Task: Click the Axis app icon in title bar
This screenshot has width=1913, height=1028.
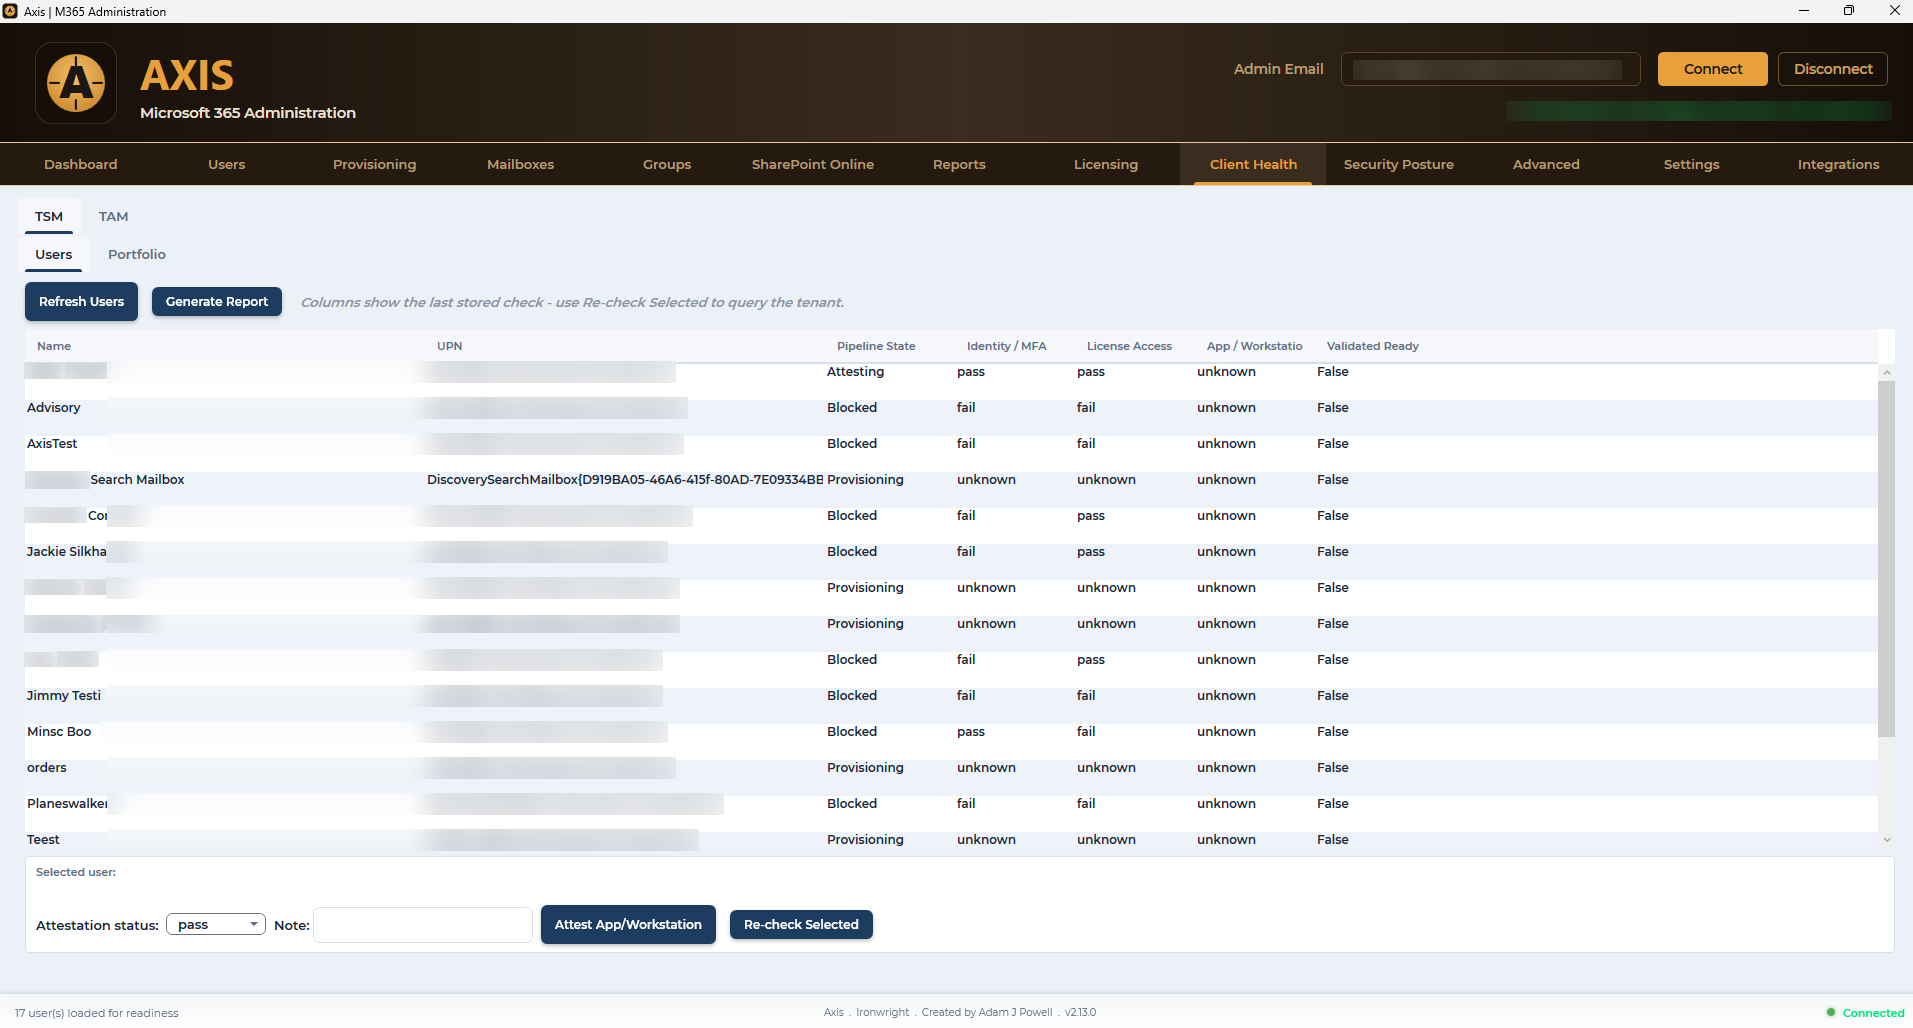Action: coord(10,11)
